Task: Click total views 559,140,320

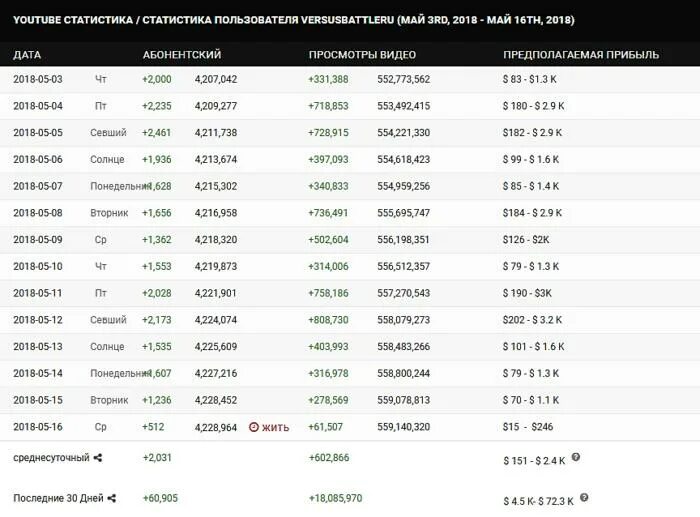Action: (404, 427)
